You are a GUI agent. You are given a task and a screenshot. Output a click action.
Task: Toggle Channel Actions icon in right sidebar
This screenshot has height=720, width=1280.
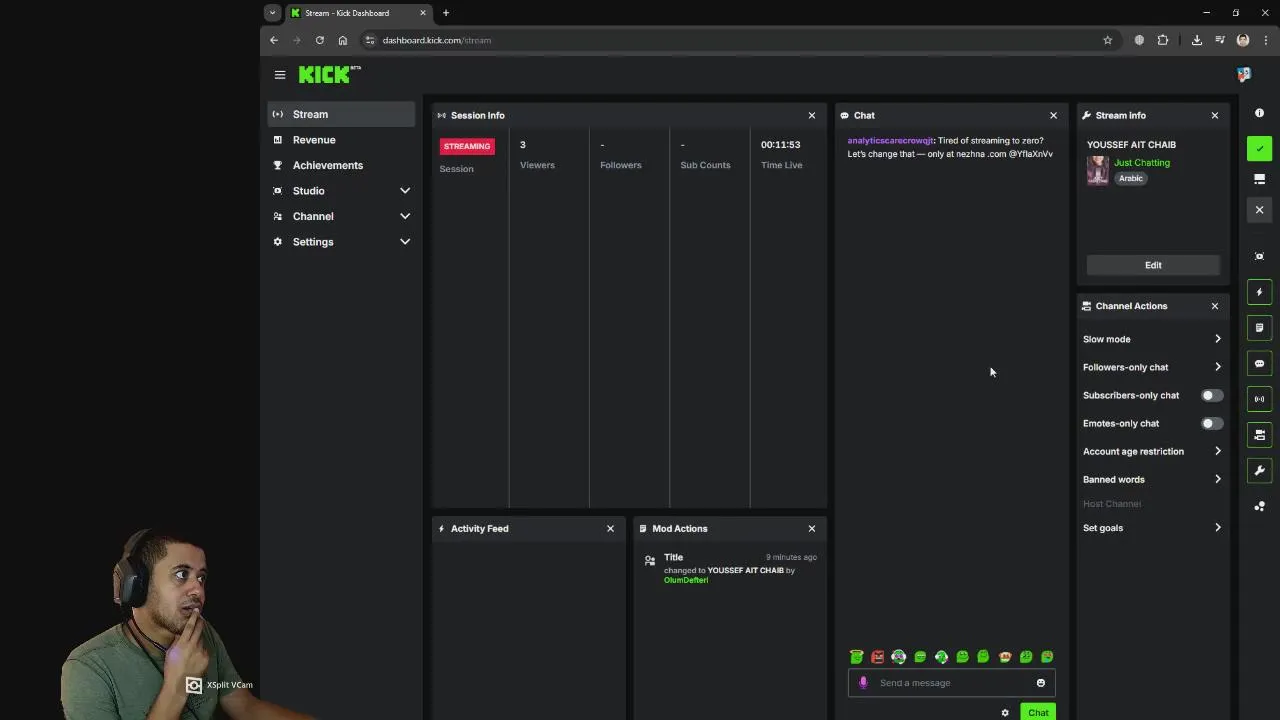pyautogui.click(x=1259, y=435)
